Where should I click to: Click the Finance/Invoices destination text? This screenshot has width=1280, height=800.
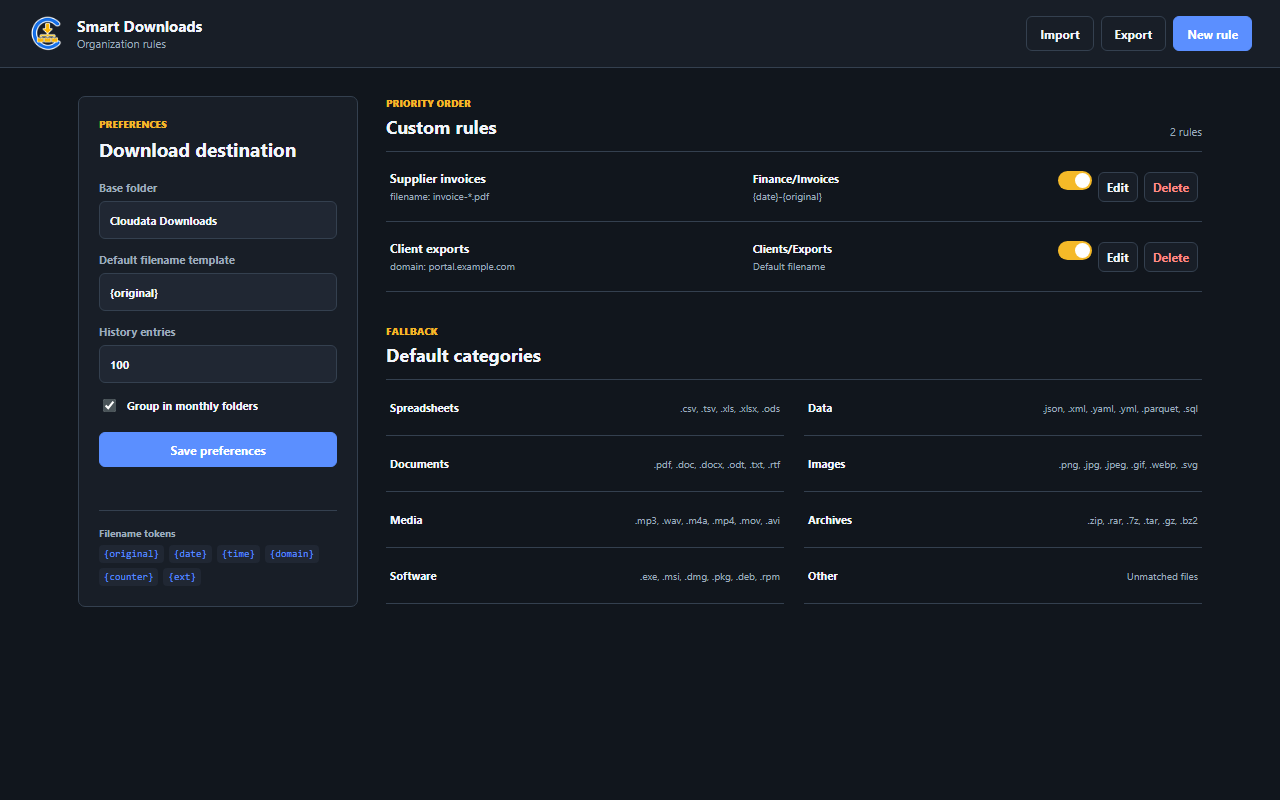tap(796, 179)
